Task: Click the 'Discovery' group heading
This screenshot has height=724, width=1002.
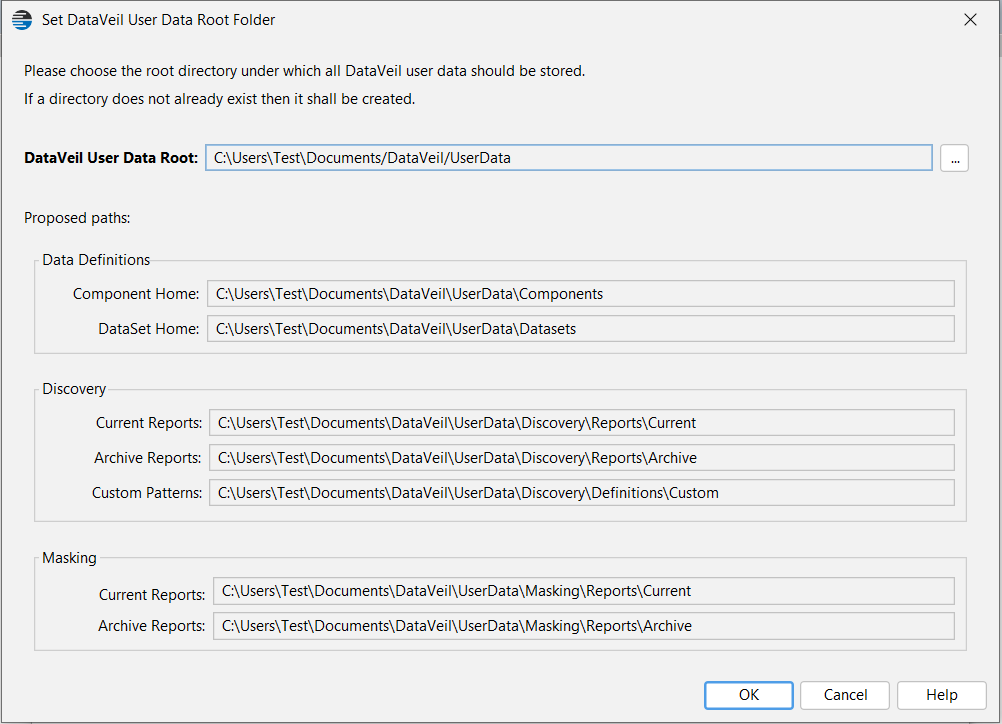Action: (74, 389)
